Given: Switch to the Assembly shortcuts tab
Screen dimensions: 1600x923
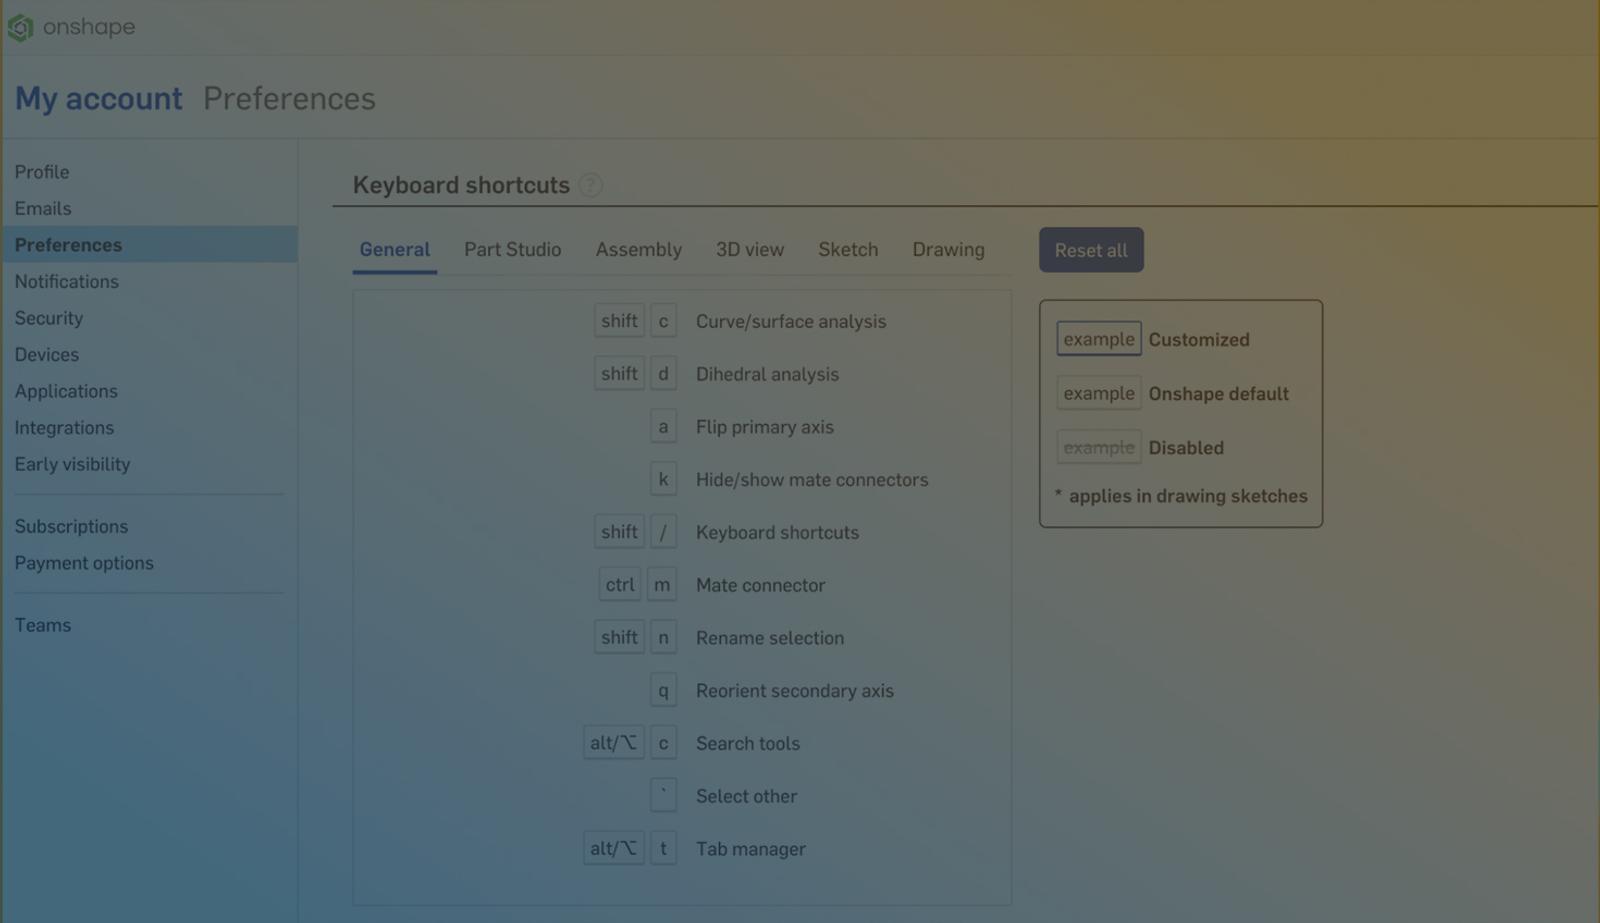Looking at the screenshot, I should (x=638, y=250).
